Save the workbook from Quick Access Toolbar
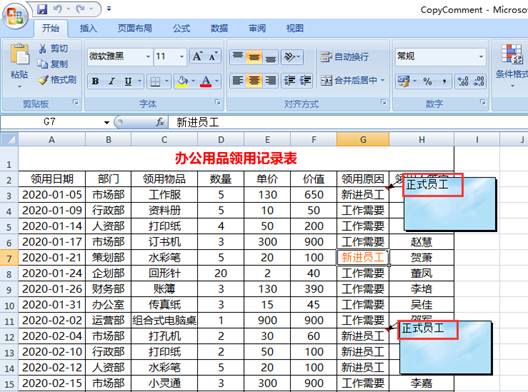This screenshot has height=392, width=528. pyautogui.click(x=42, y=9)
